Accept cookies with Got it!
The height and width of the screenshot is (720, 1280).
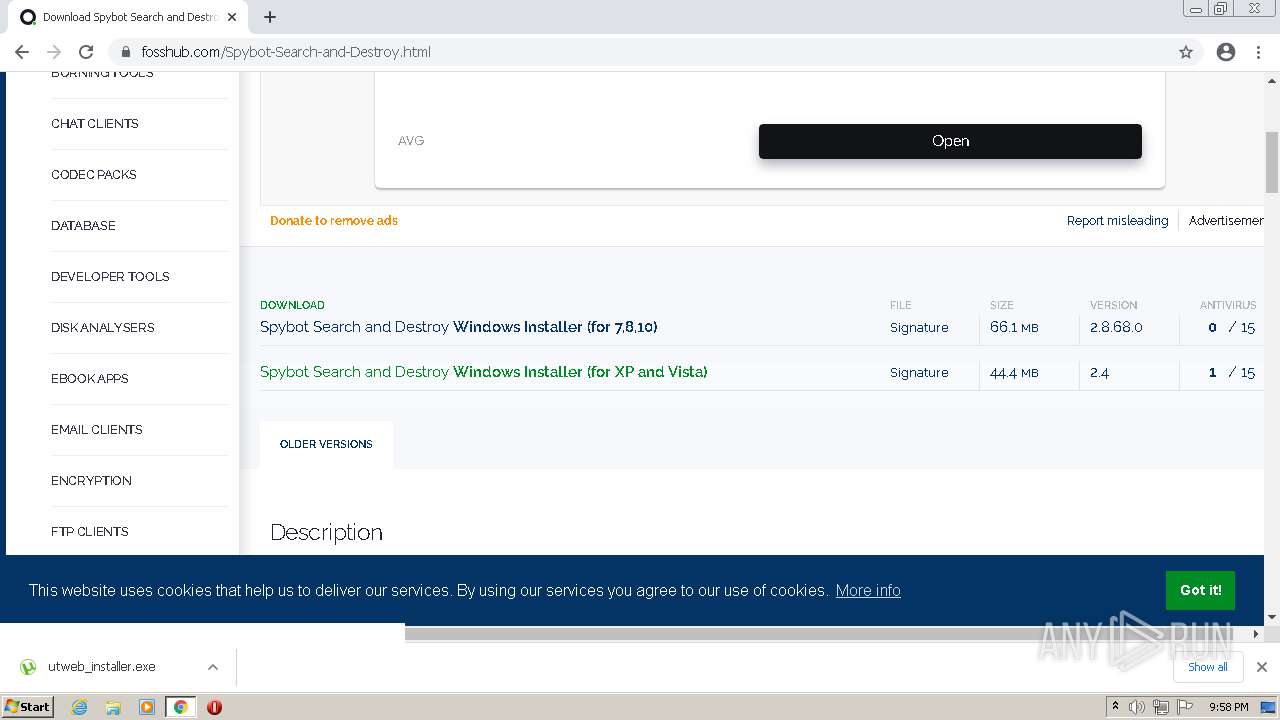1201,590
